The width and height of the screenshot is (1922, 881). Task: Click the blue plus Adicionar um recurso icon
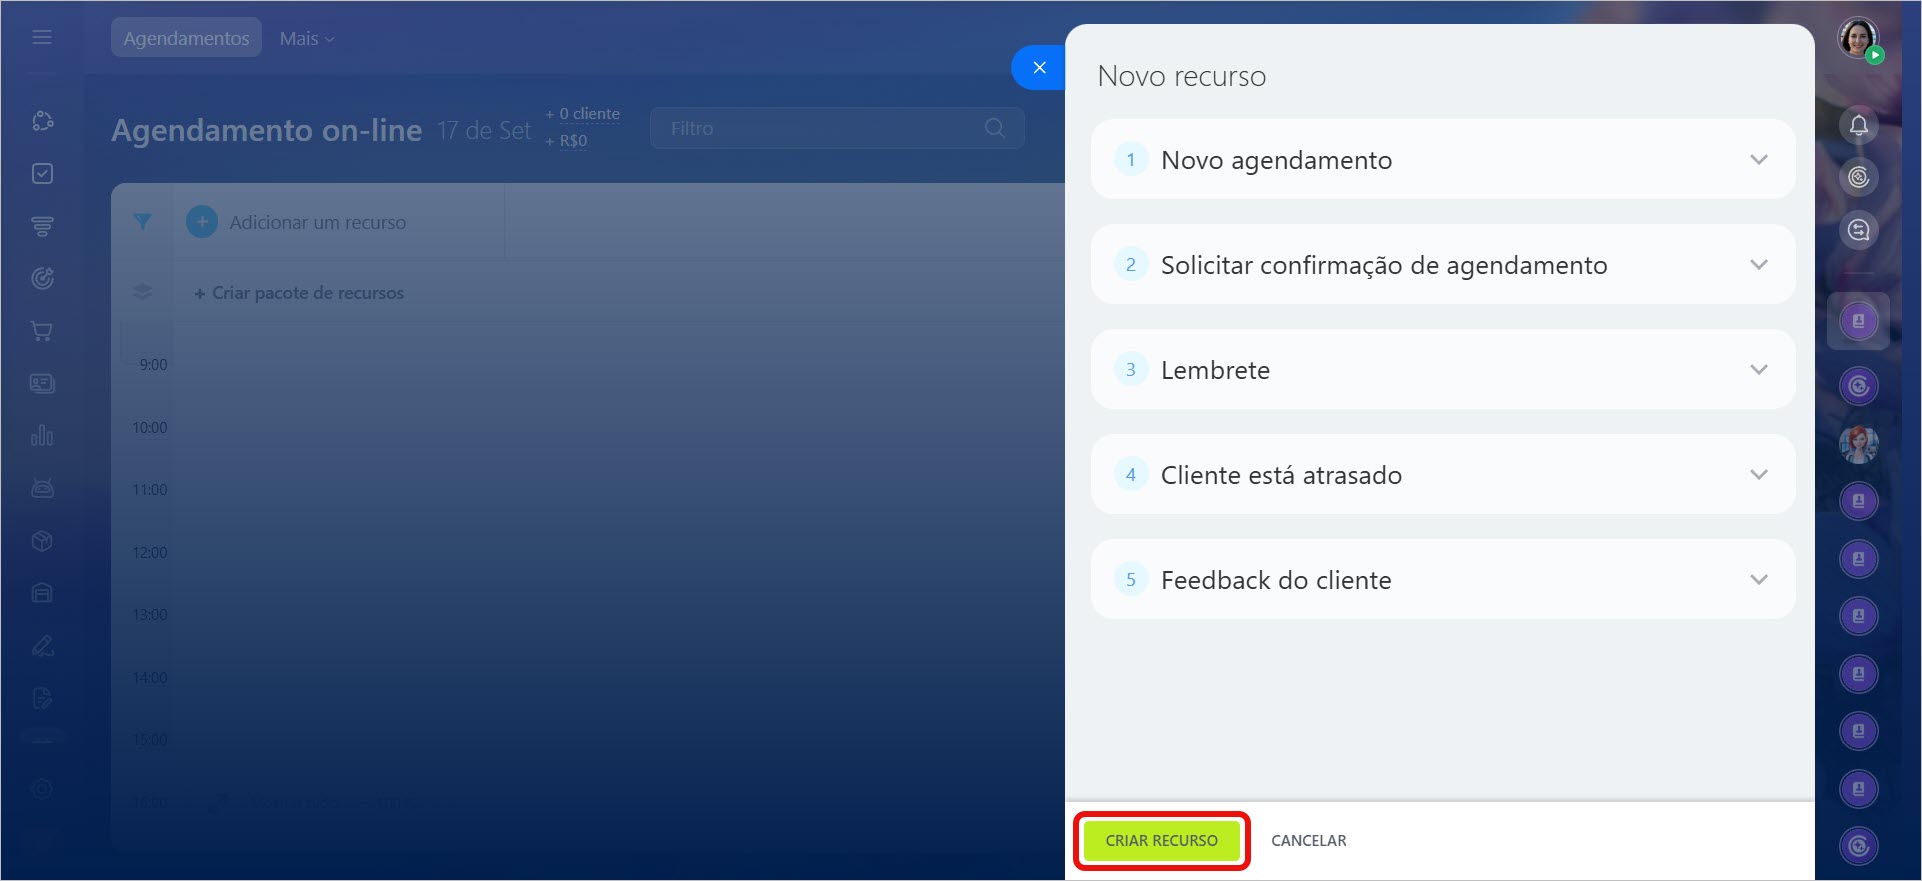pyautogui.click(x=202, y=222)
